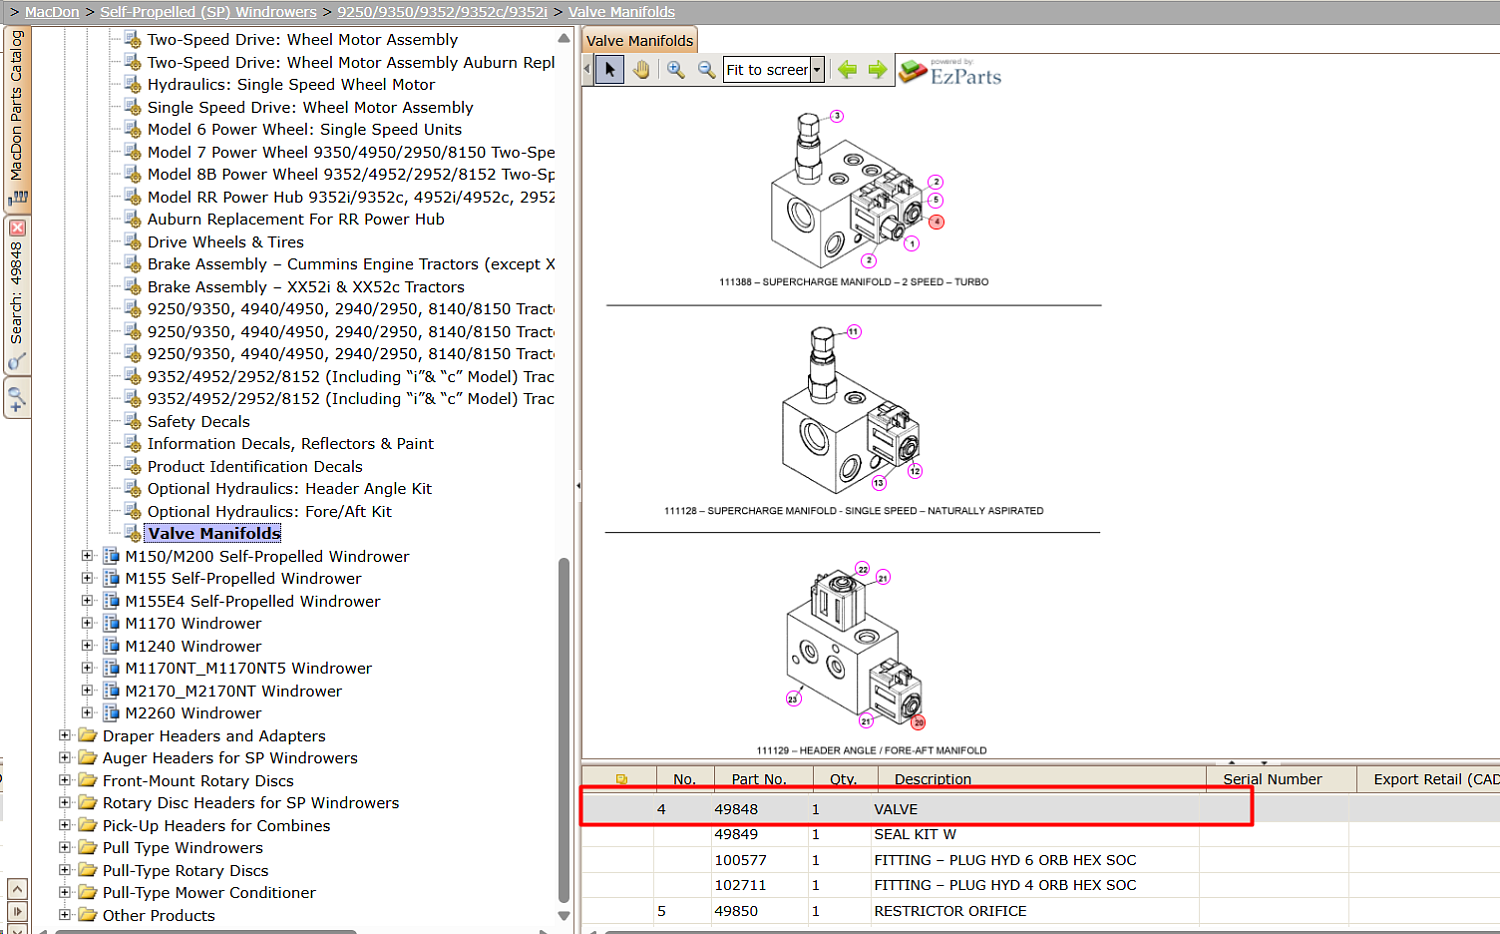Expand the M2260 Windrower node
This screenshot has width=1500, height=934.
(x=87, y=713)
